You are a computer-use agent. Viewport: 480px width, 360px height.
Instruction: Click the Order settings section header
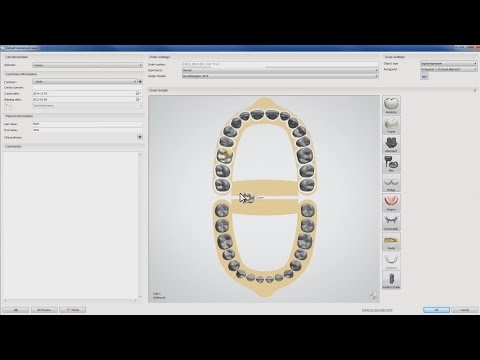click(x=159, y=57)
